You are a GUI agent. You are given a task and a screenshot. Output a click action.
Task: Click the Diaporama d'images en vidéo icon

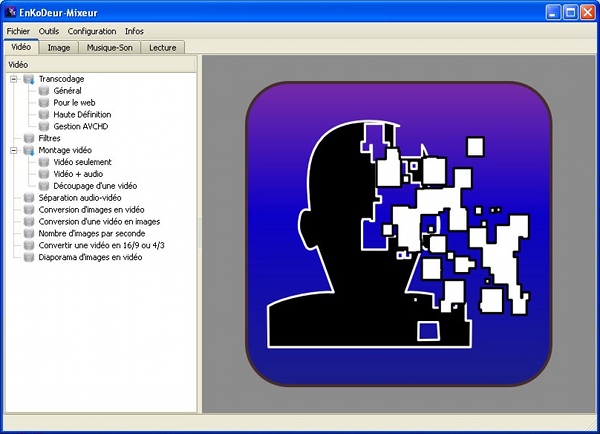point(29,257)
